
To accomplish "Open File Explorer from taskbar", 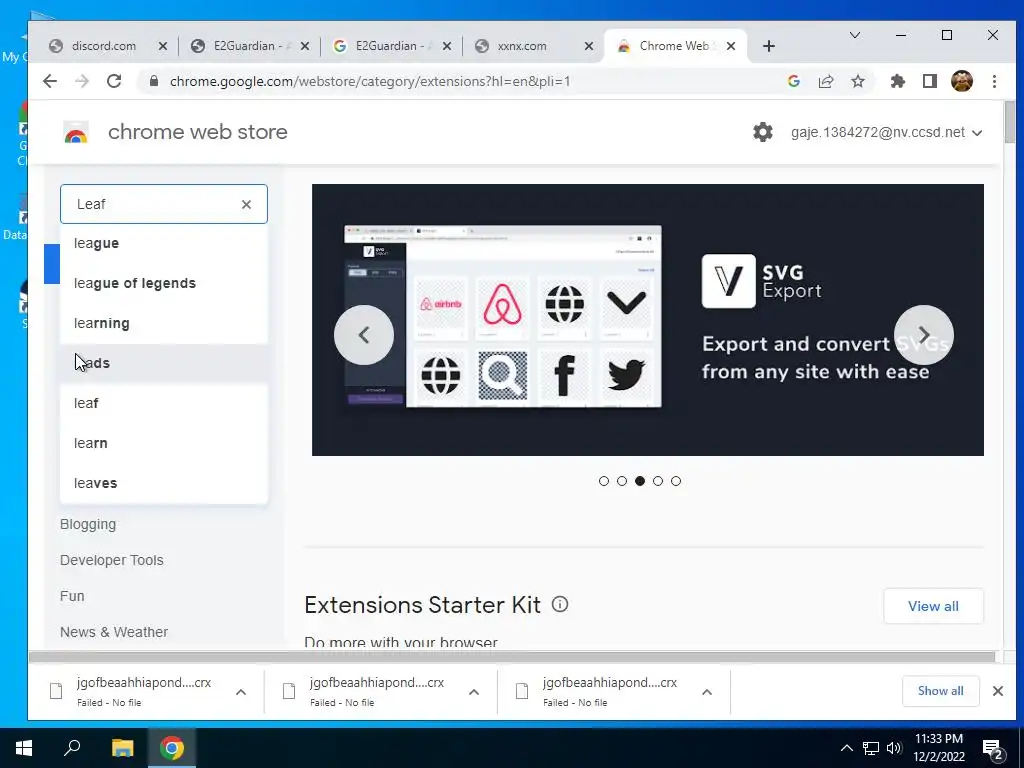I will tap(122, 748).
